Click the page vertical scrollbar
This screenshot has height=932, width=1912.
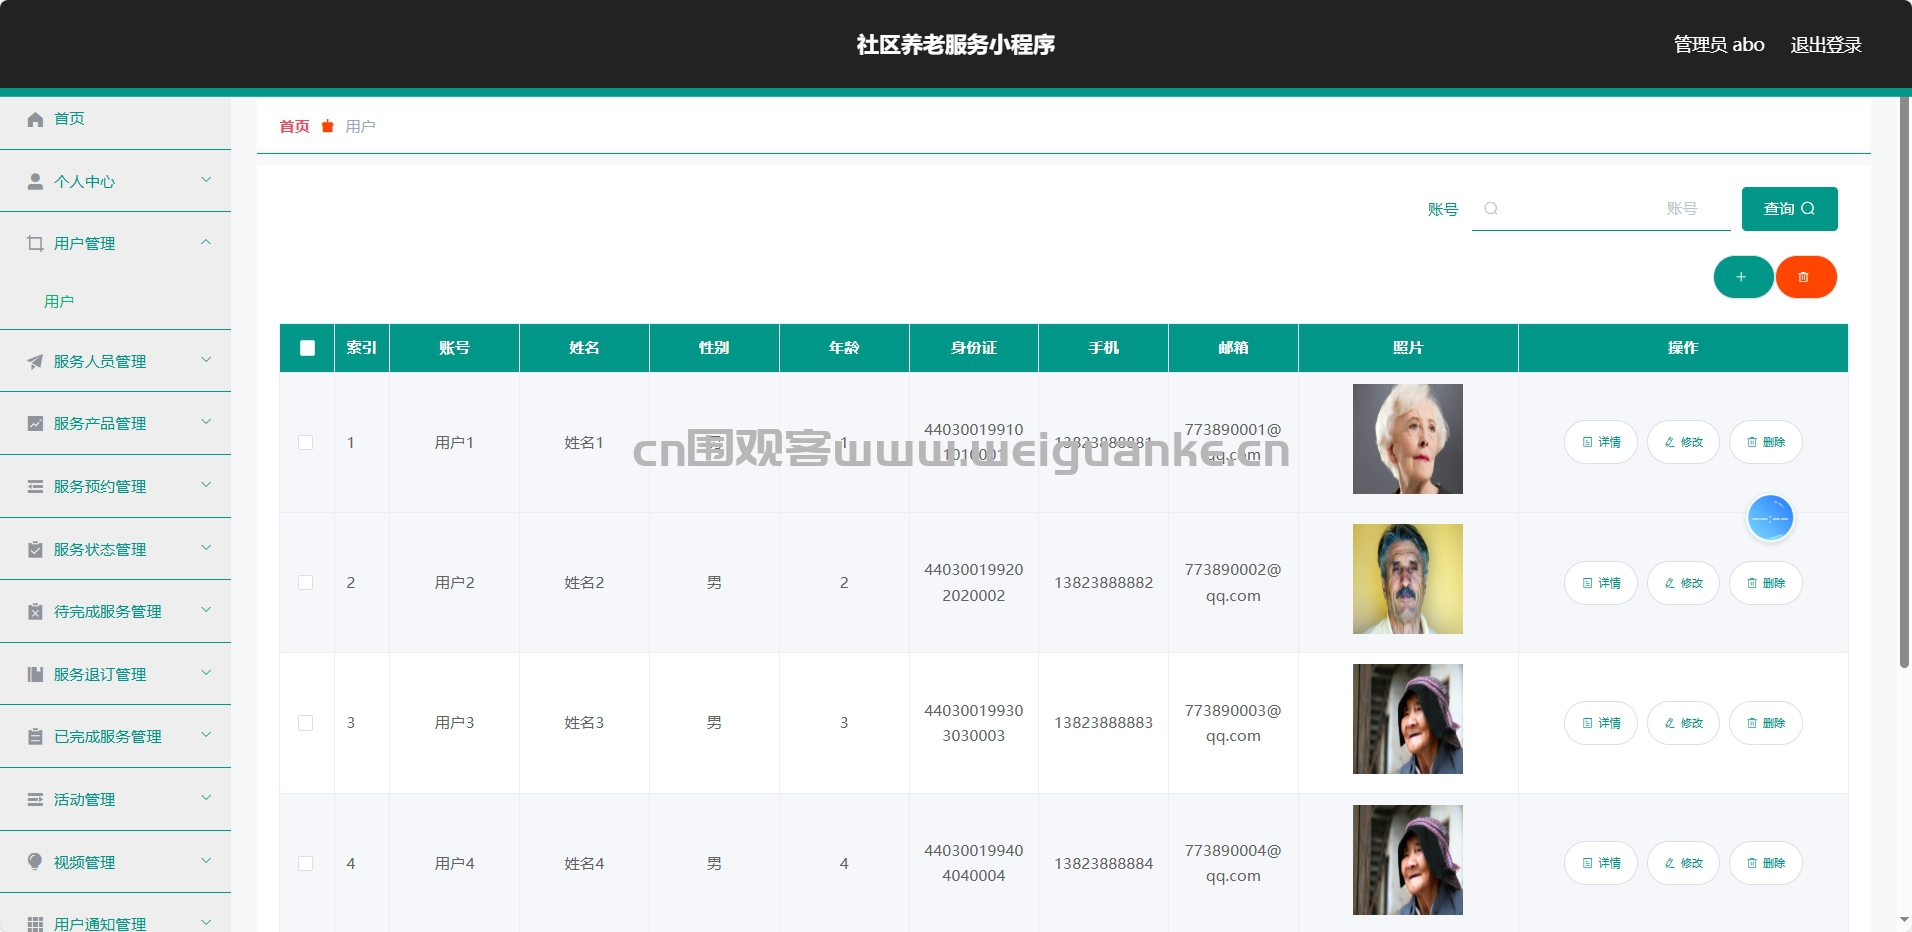[x=1904, y=382]
